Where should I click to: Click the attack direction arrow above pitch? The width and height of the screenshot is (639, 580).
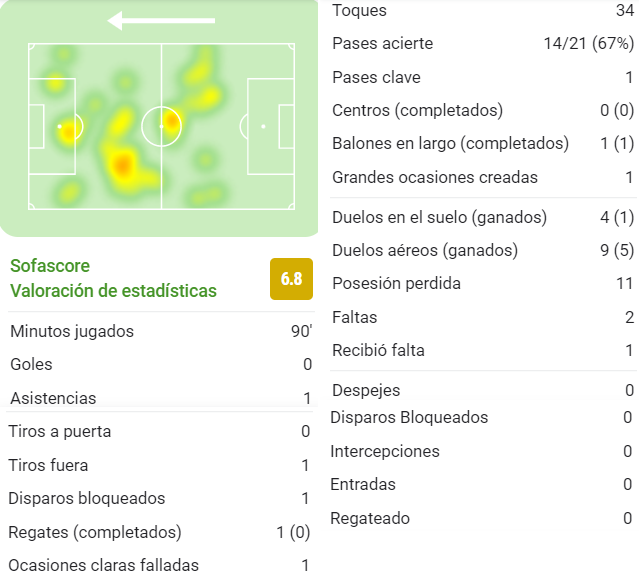tap(161, 20)
